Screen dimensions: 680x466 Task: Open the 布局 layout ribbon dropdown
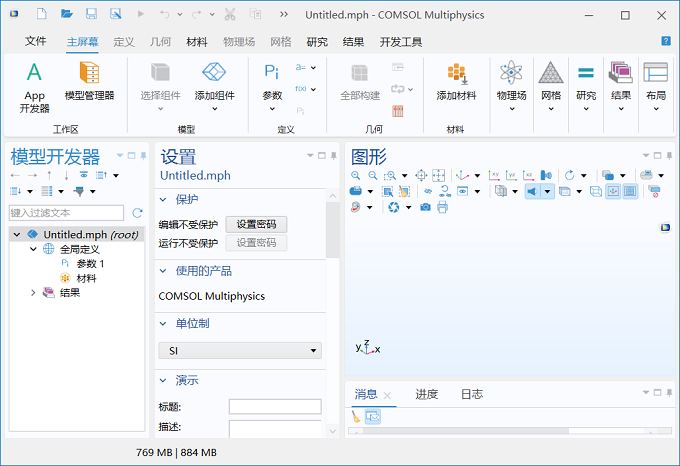tap(656, 87)
